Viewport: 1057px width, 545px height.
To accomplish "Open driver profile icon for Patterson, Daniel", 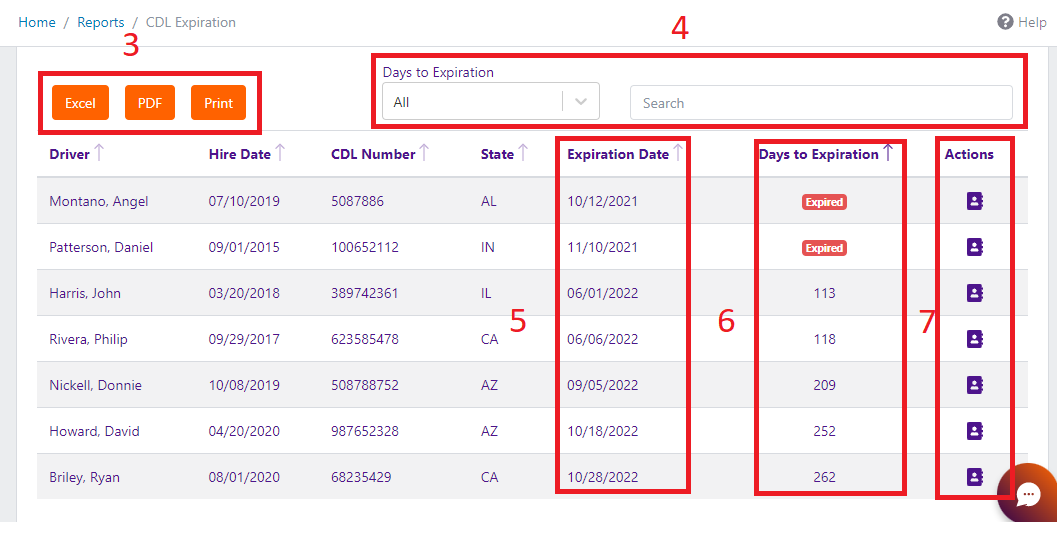I will pos(975,247).
